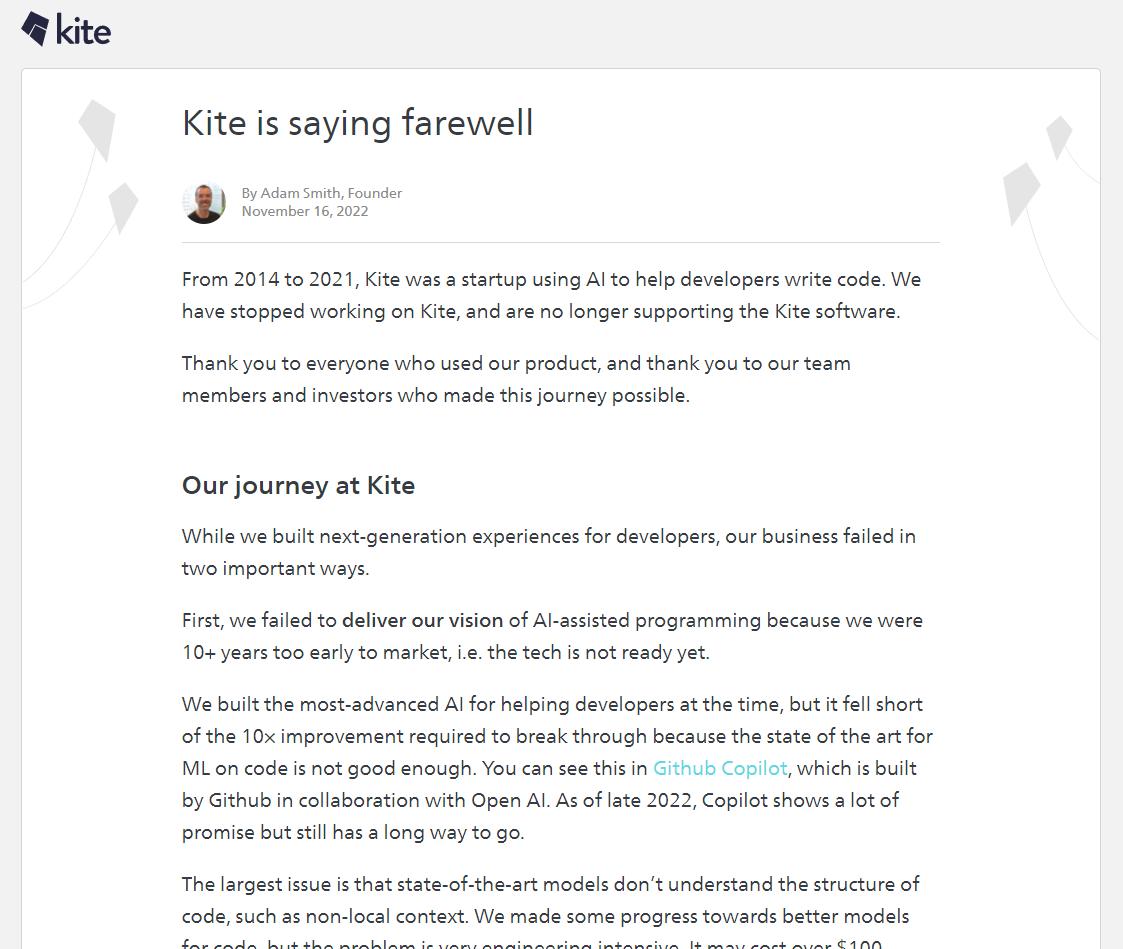Click the divider line below the byline
This screenshot has height=949, width=1123.
[x=560, y=242]
